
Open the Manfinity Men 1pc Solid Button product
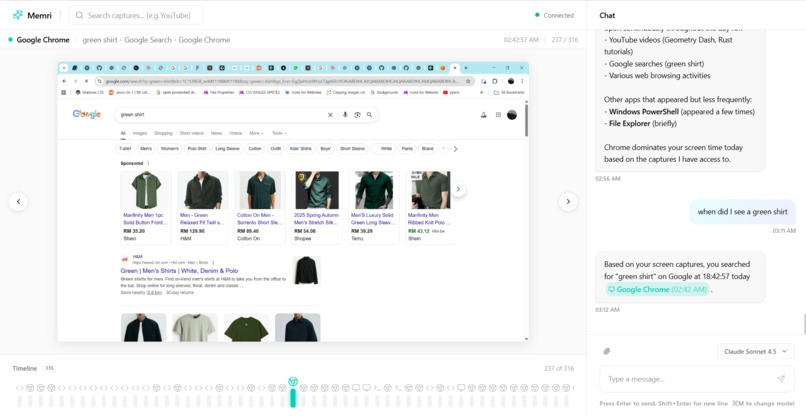coord(146,207)
